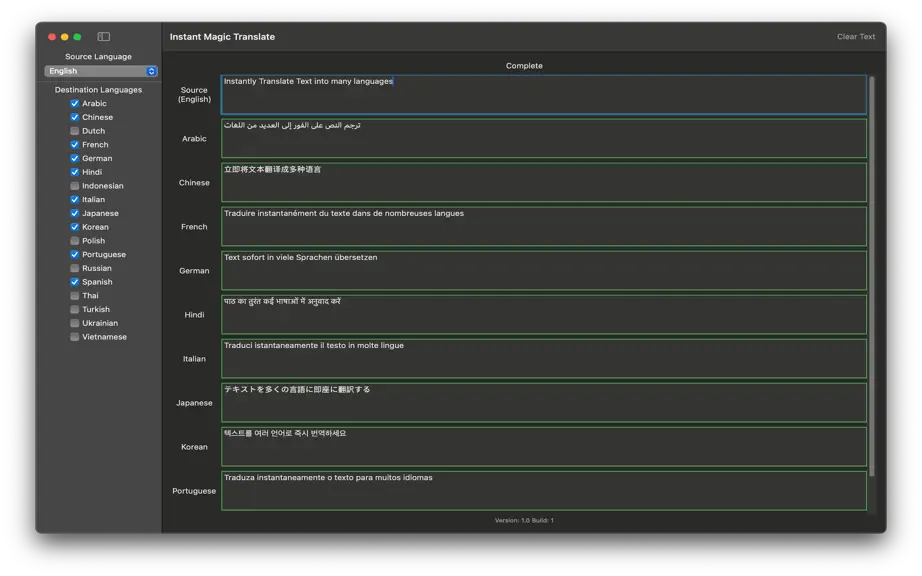Uncheck the Spanish checkbox
Screen dimensions: 922x576
(x=75, y=282)
